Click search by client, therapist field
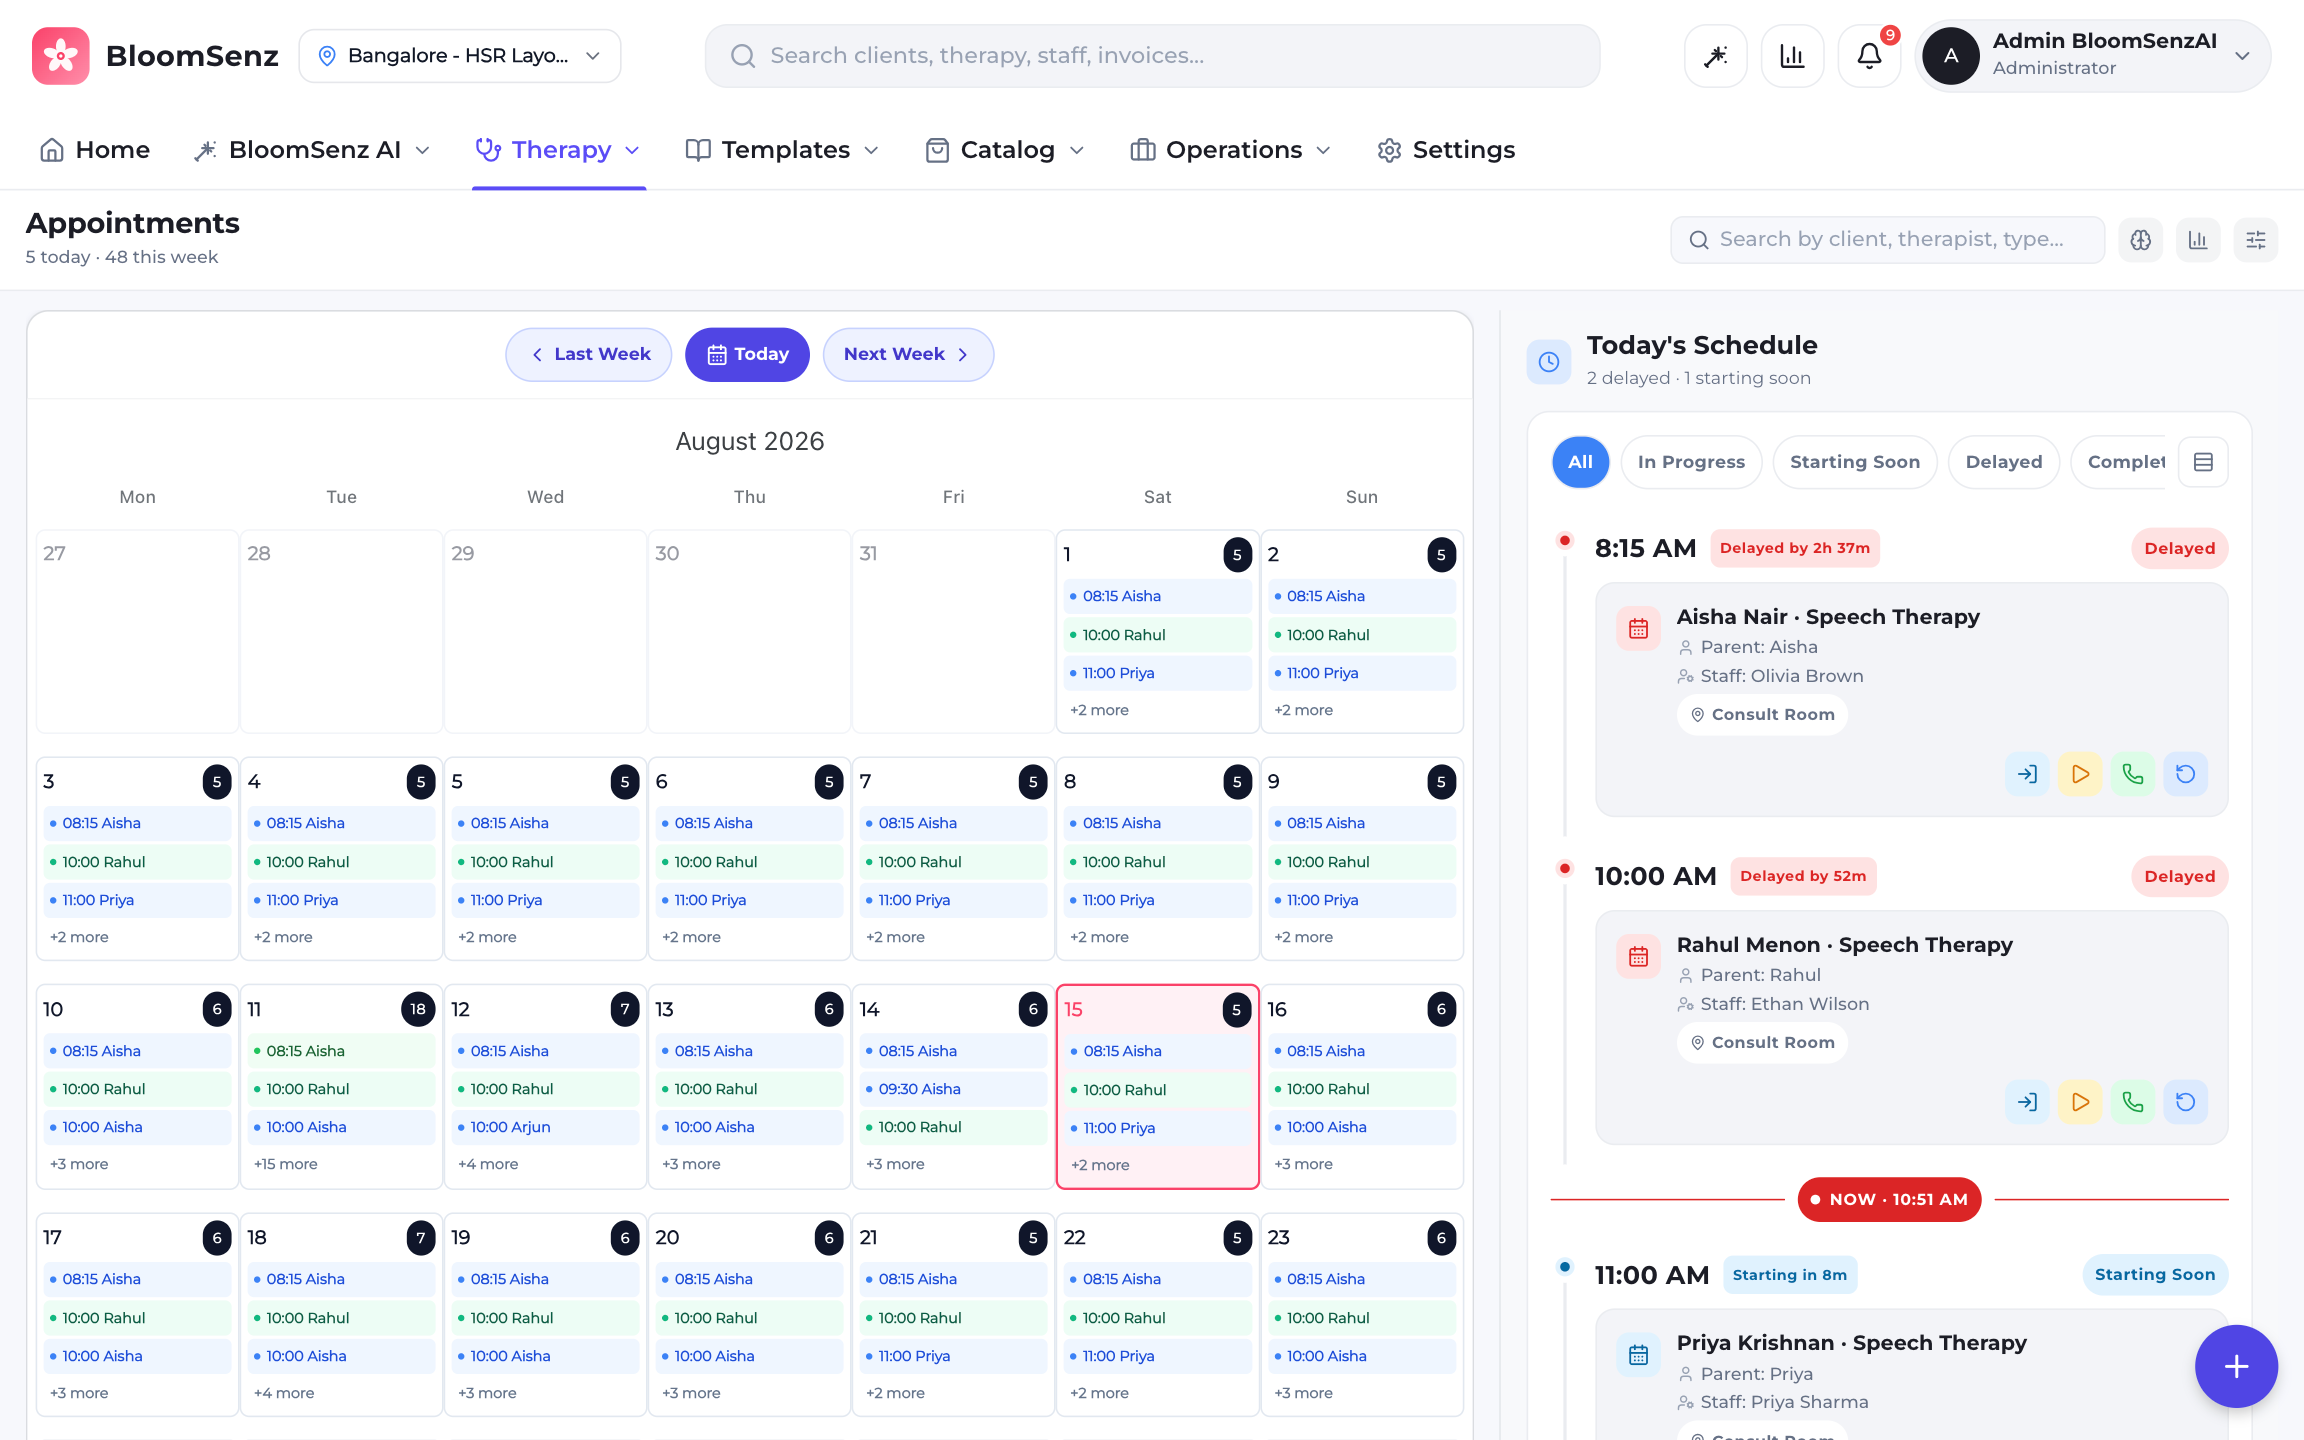 tap(1887, 240)
